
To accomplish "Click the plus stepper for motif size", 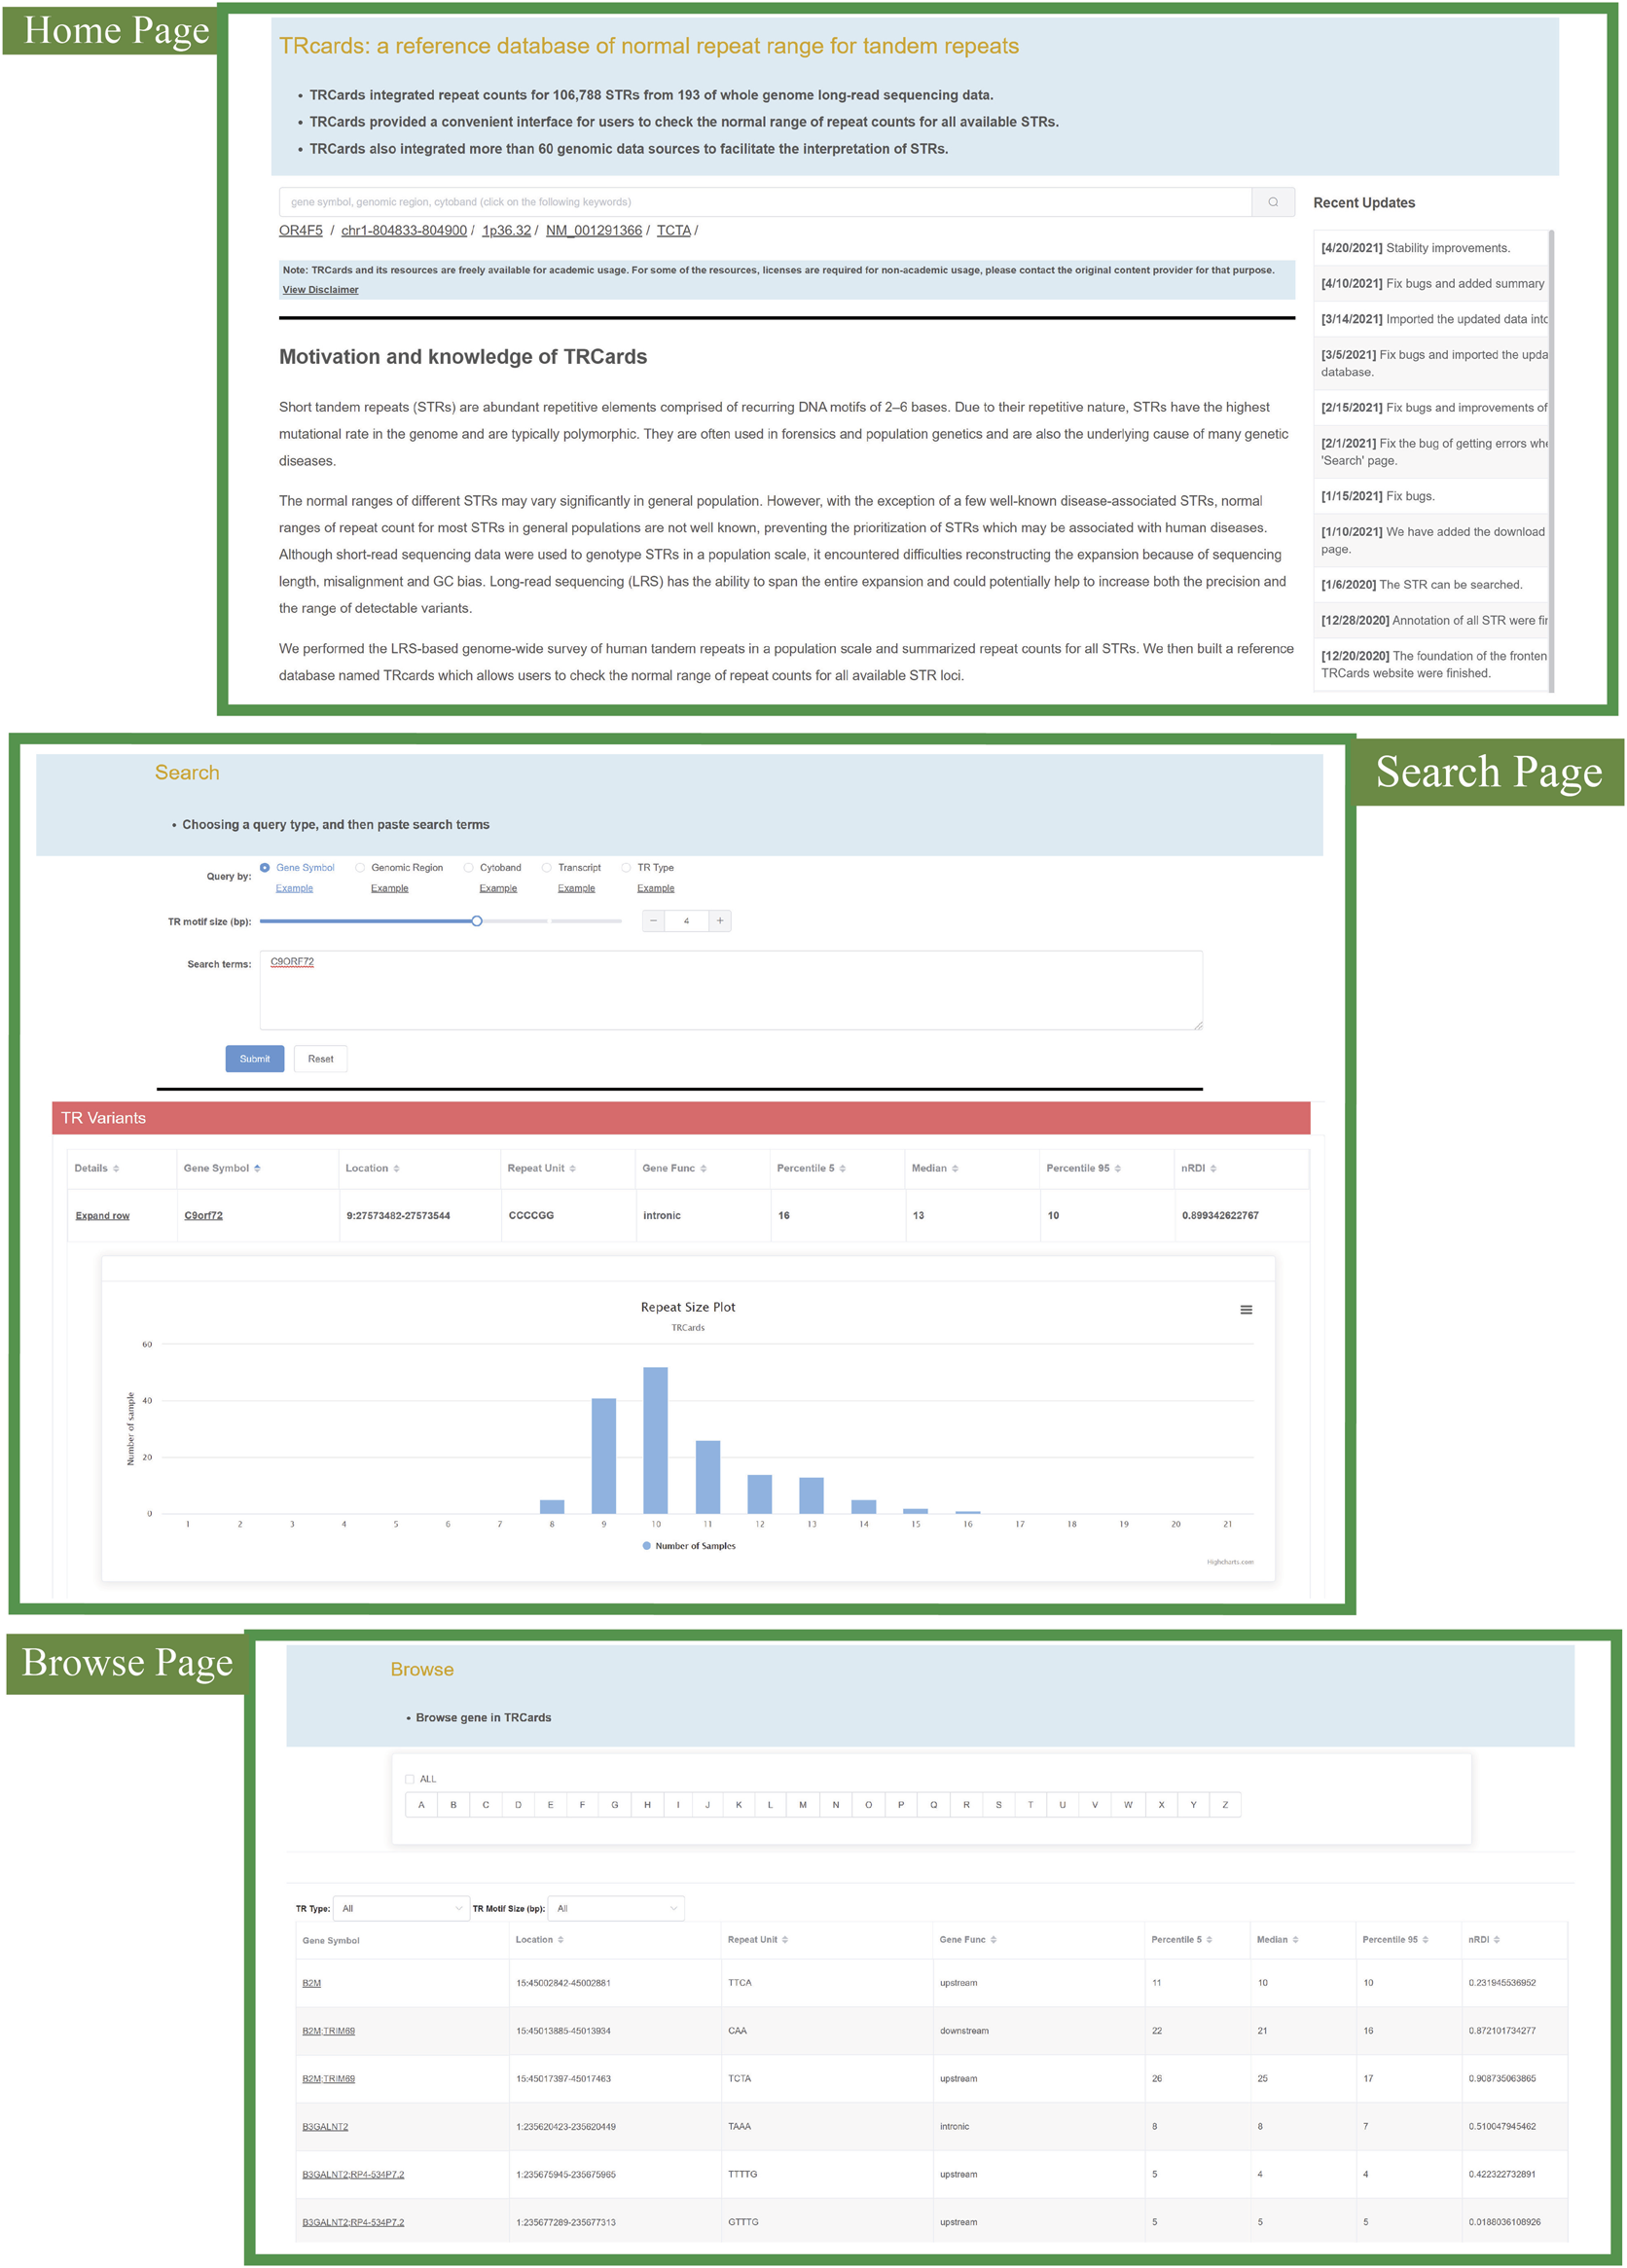I will (719, 920).
